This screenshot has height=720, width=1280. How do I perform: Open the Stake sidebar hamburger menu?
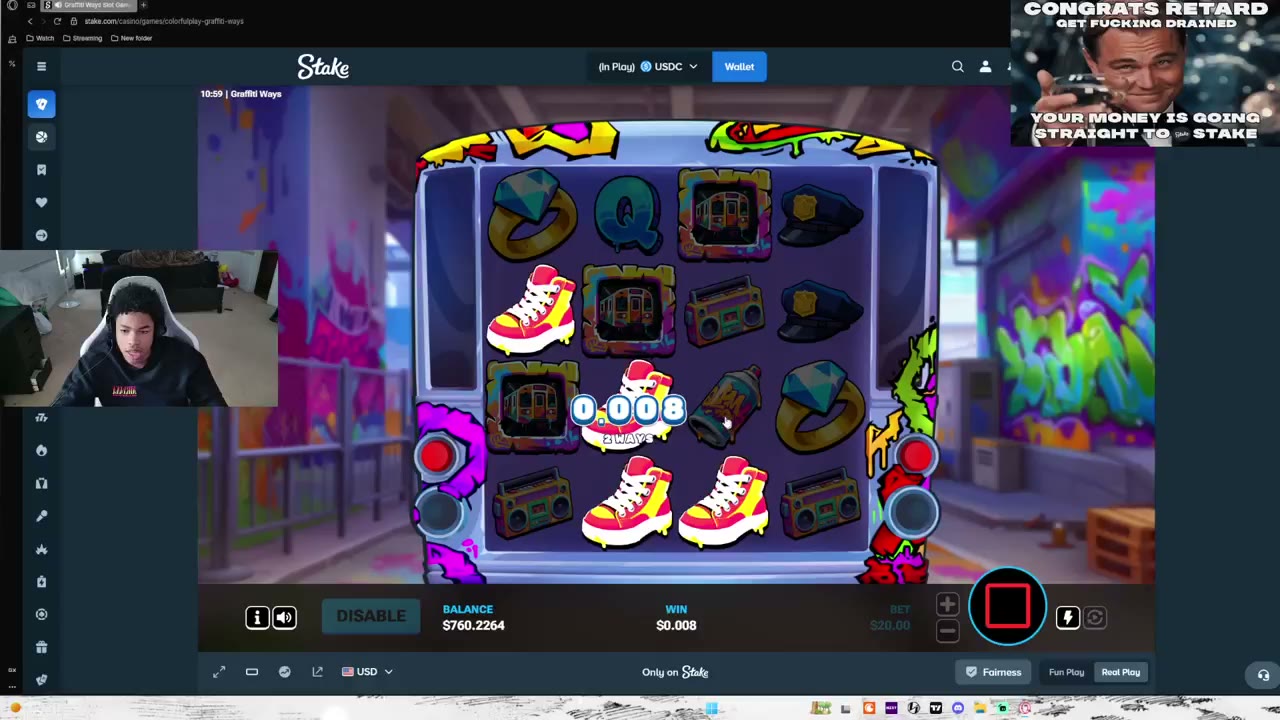41,66
